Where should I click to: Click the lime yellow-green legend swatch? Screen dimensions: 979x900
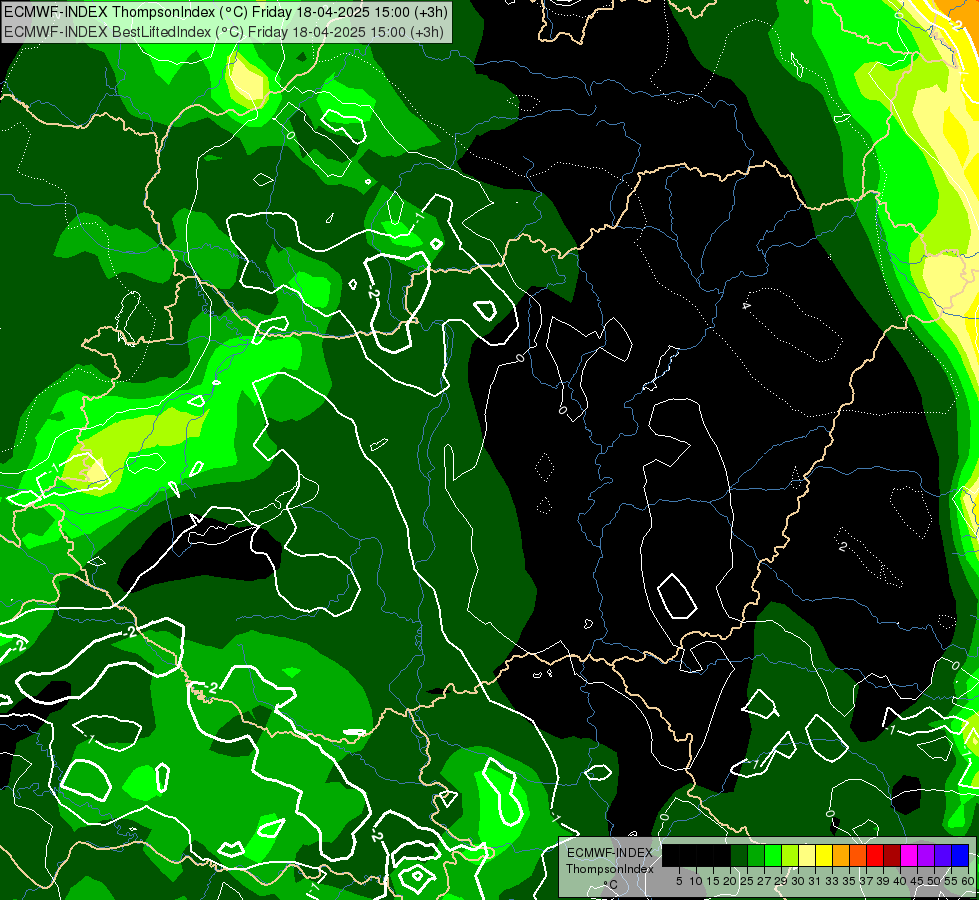[790, 855]
